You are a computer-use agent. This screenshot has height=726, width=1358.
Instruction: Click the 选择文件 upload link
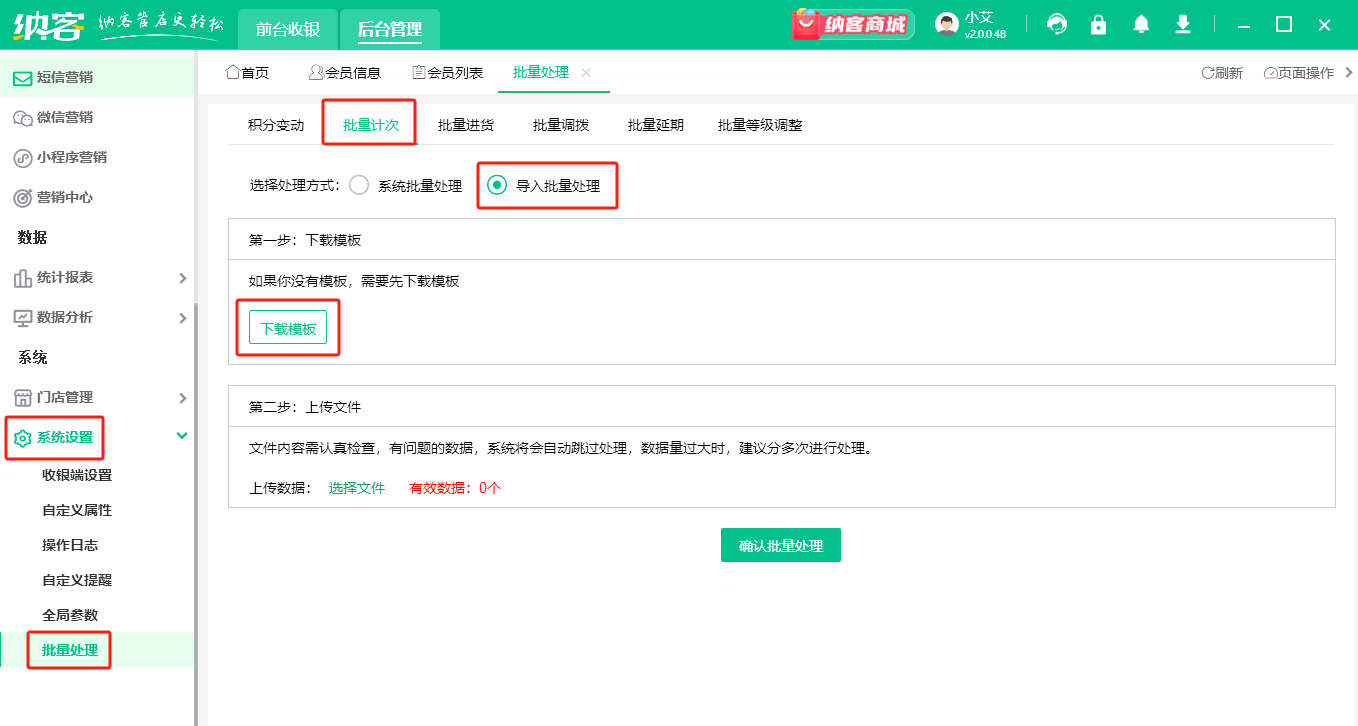(x=357, y=488)
